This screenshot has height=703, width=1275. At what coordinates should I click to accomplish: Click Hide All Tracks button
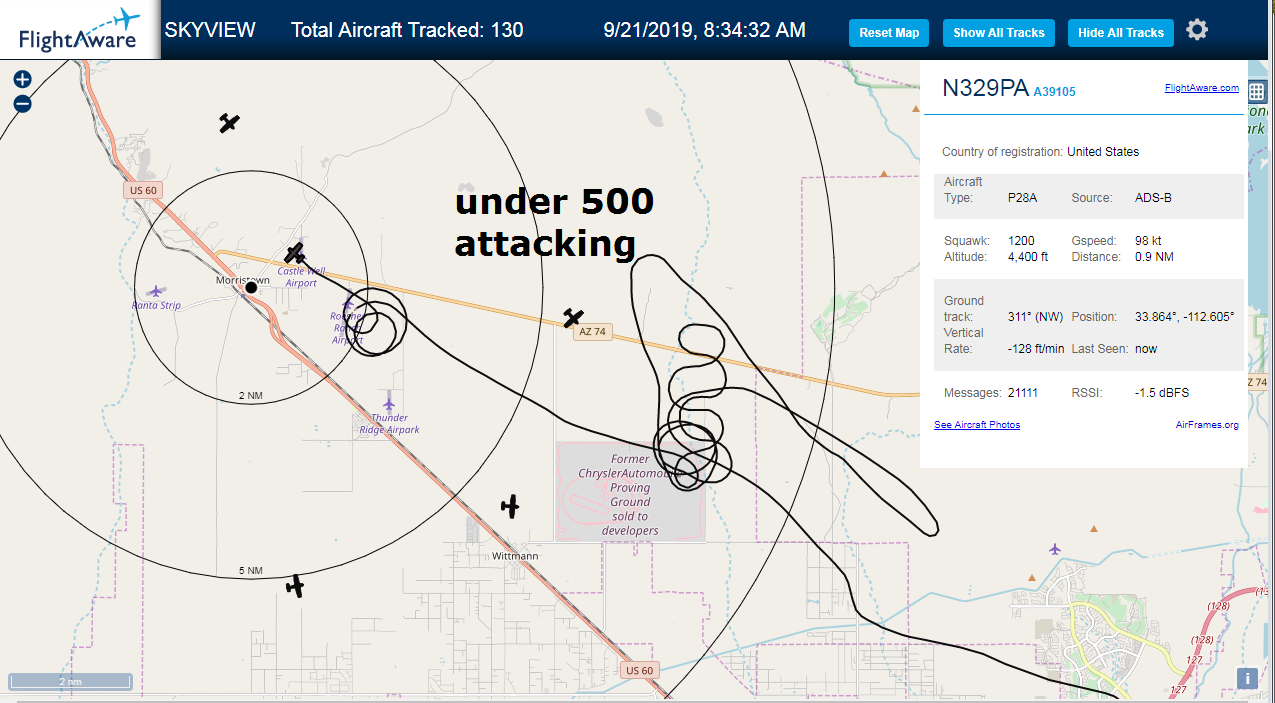(1120, 32)
